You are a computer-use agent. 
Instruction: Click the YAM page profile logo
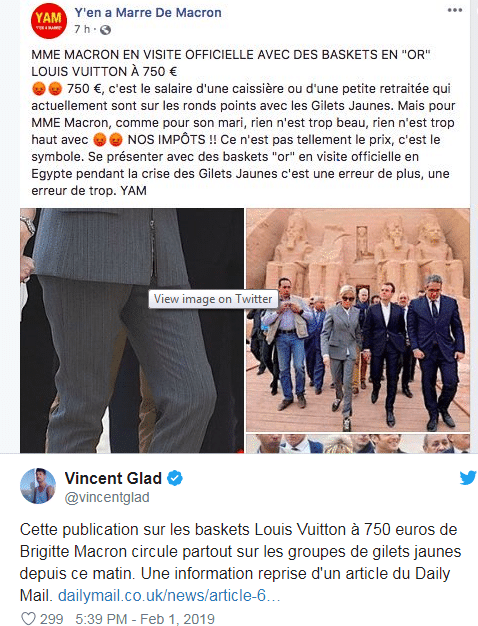49,20
